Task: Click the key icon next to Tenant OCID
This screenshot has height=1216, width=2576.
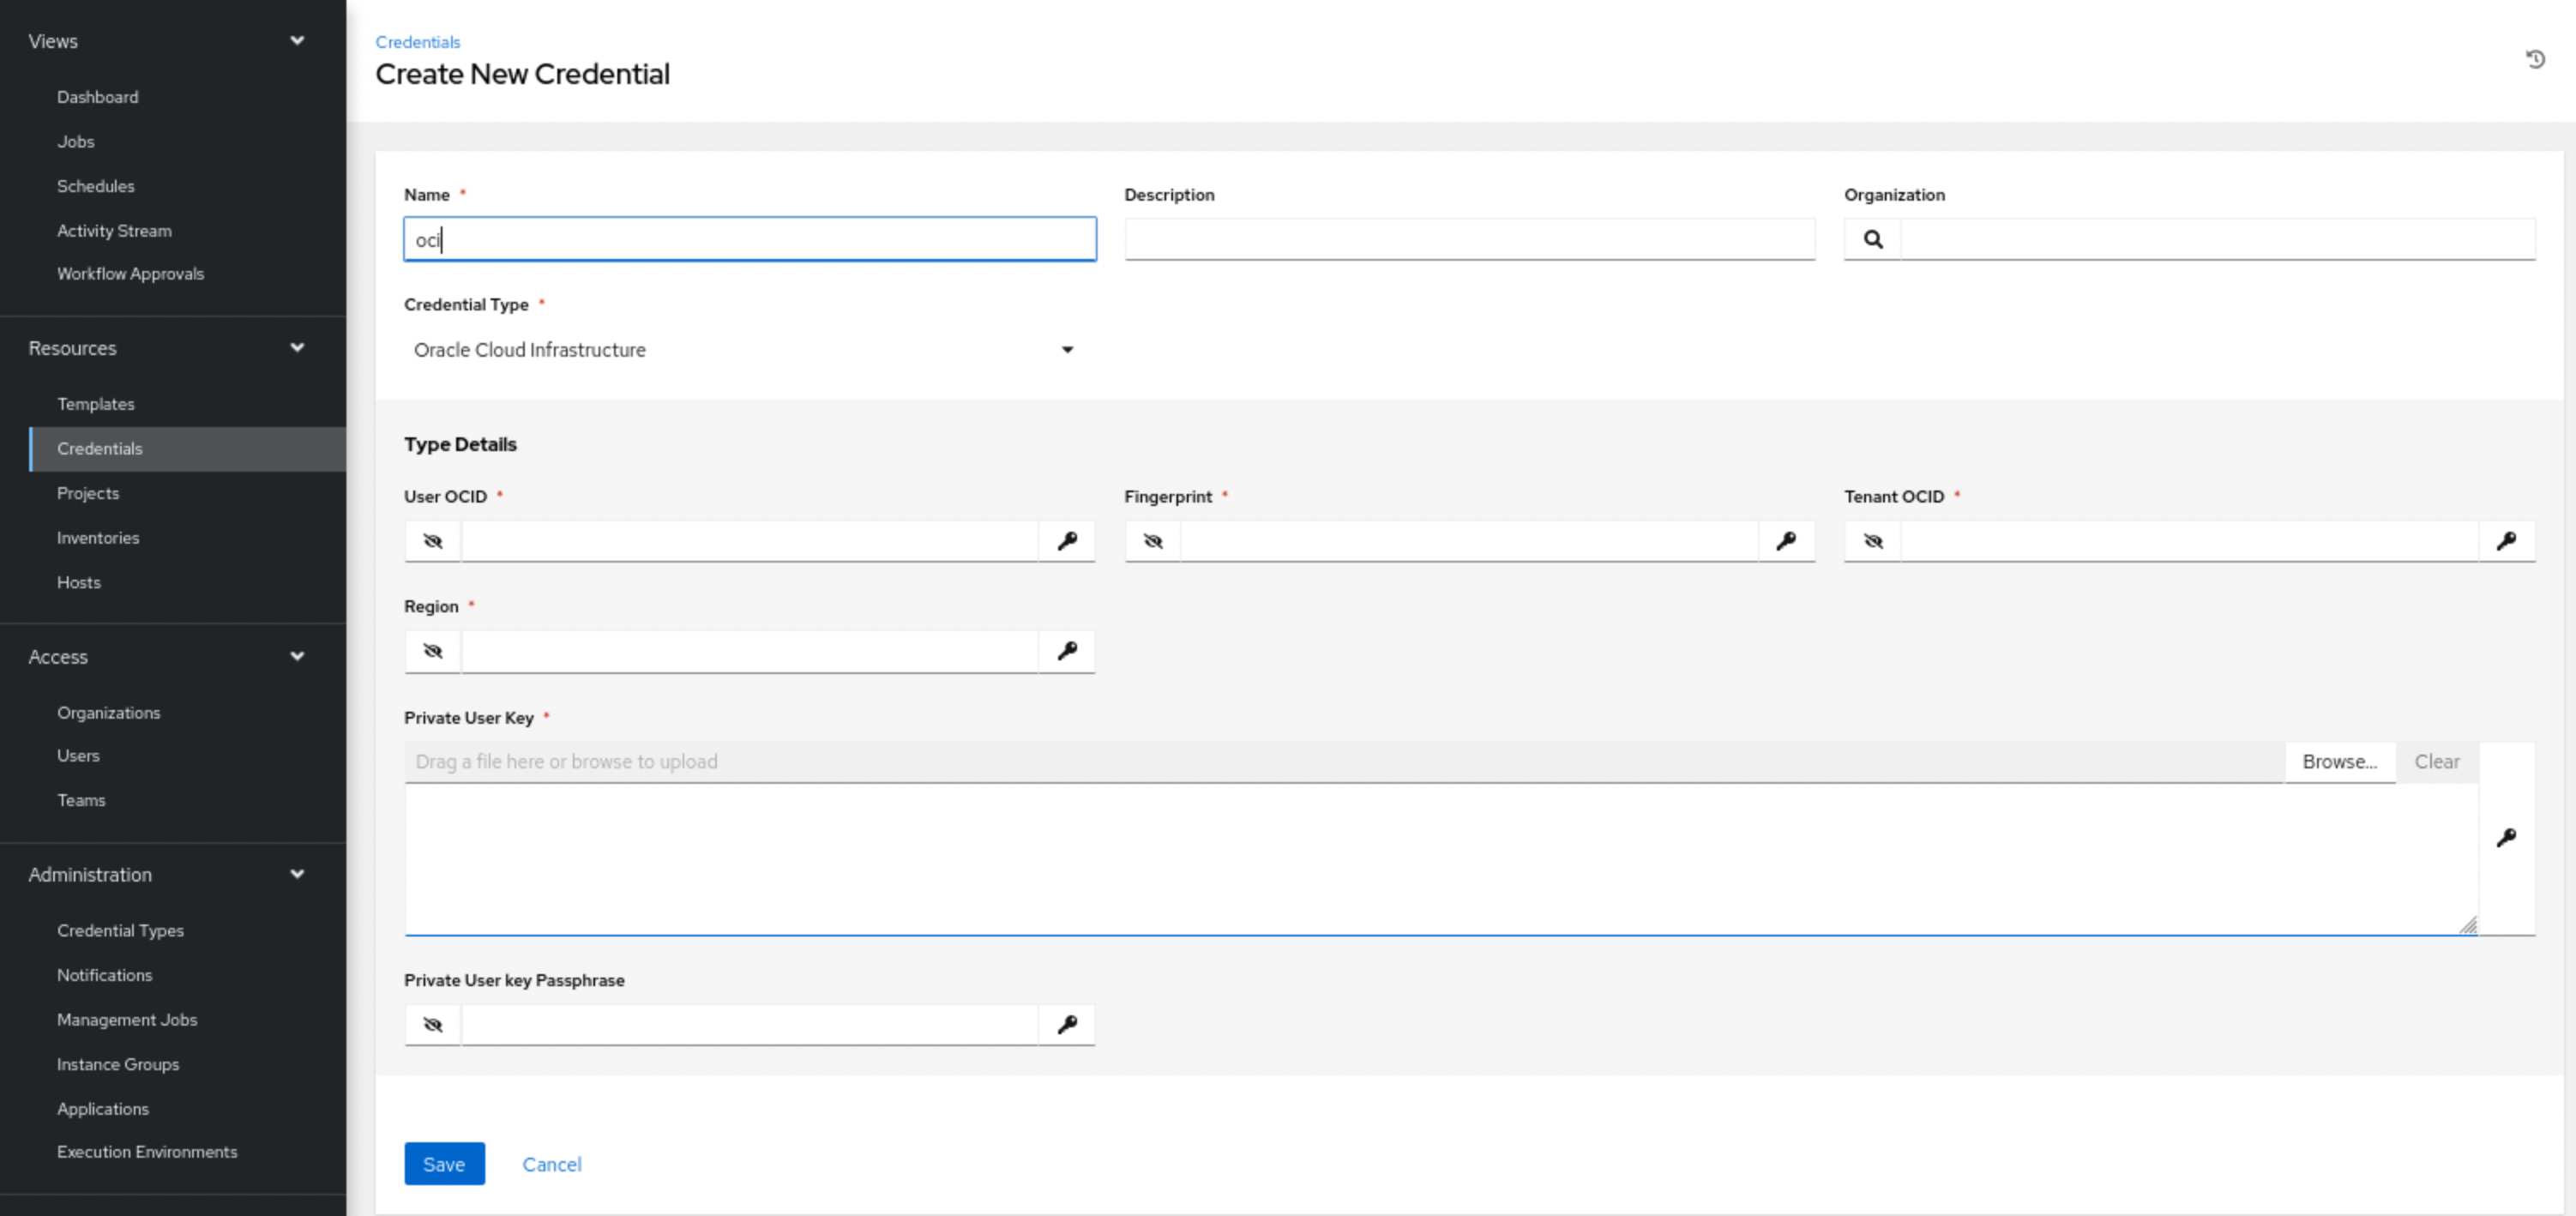Action: click(x=2508, y=540)
